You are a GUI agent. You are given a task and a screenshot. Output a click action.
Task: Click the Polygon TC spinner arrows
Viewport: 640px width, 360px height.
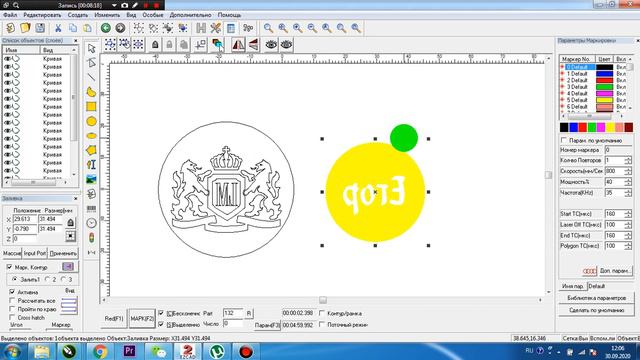pos(628,246)
